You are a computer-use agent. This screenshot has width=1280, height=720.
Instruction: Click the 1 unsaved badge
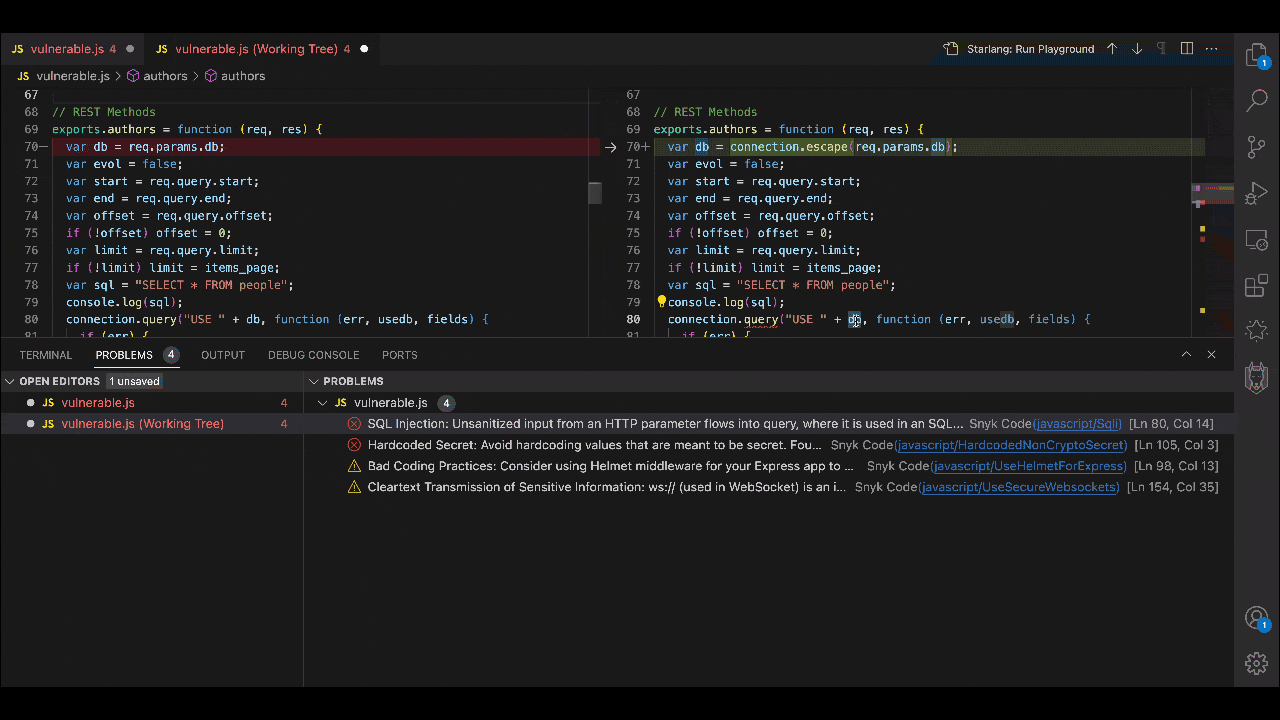(133, 381)
